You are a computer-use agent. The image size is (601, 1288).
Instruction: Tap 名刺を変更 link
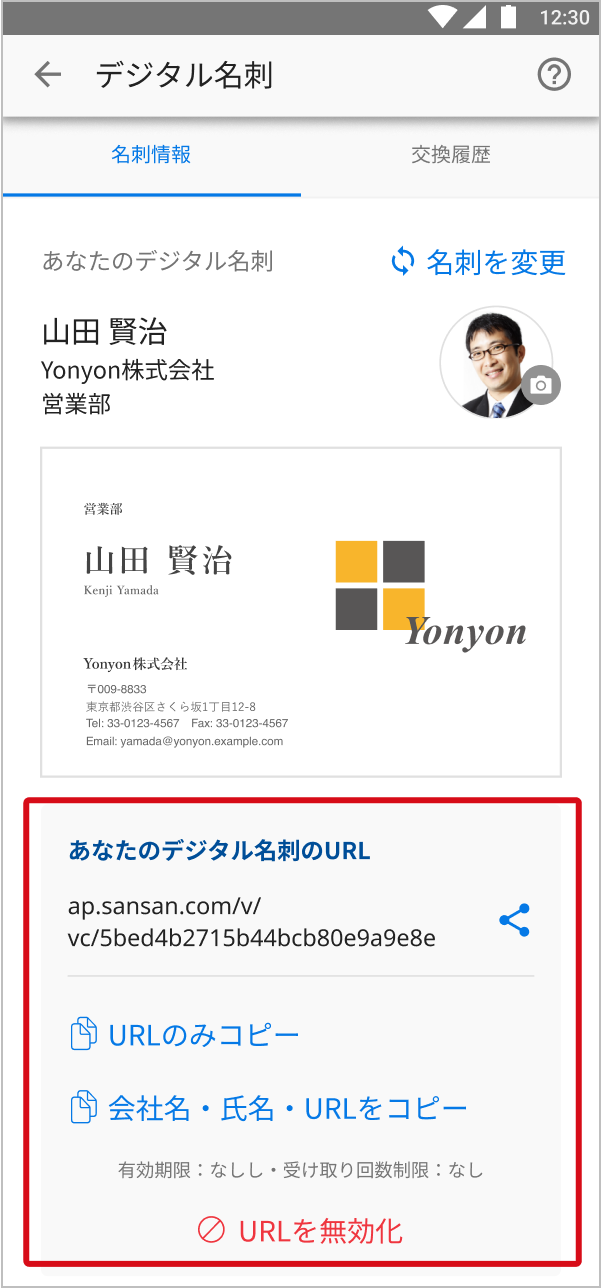496,262
